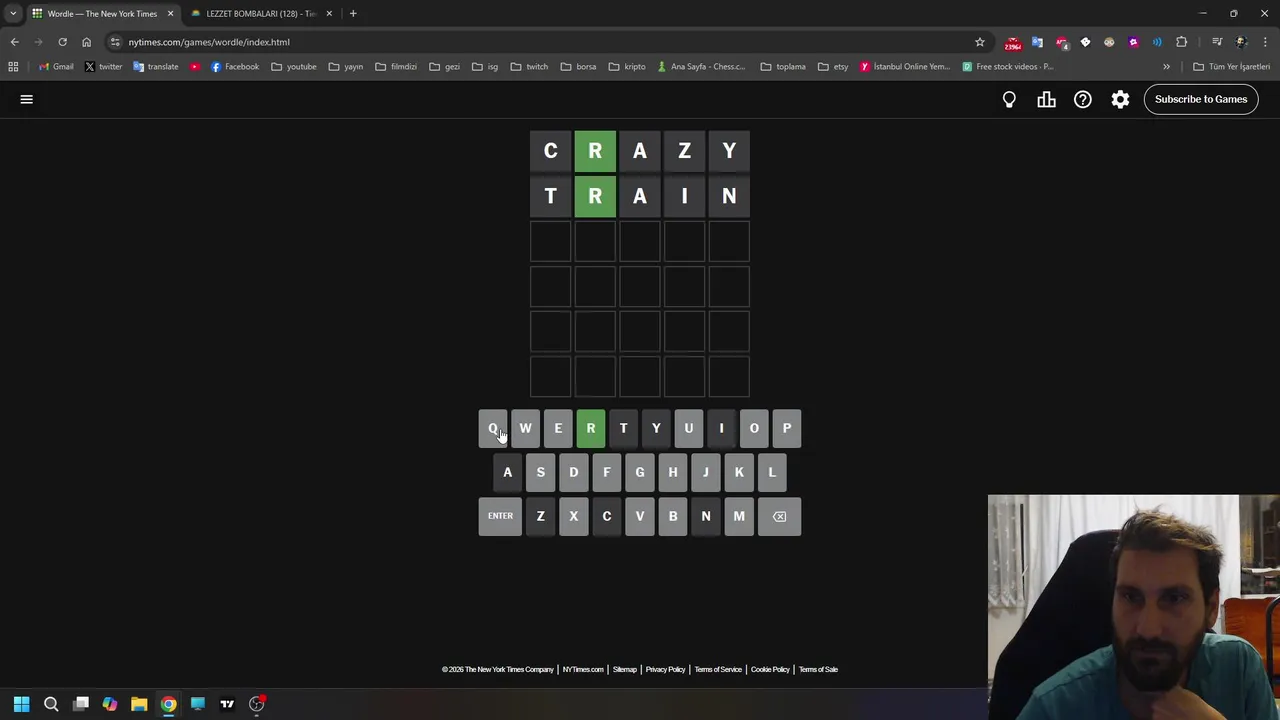Open the Privacy Policy footer link
Screen dimensions: 1280x720
tap(665, 669)
